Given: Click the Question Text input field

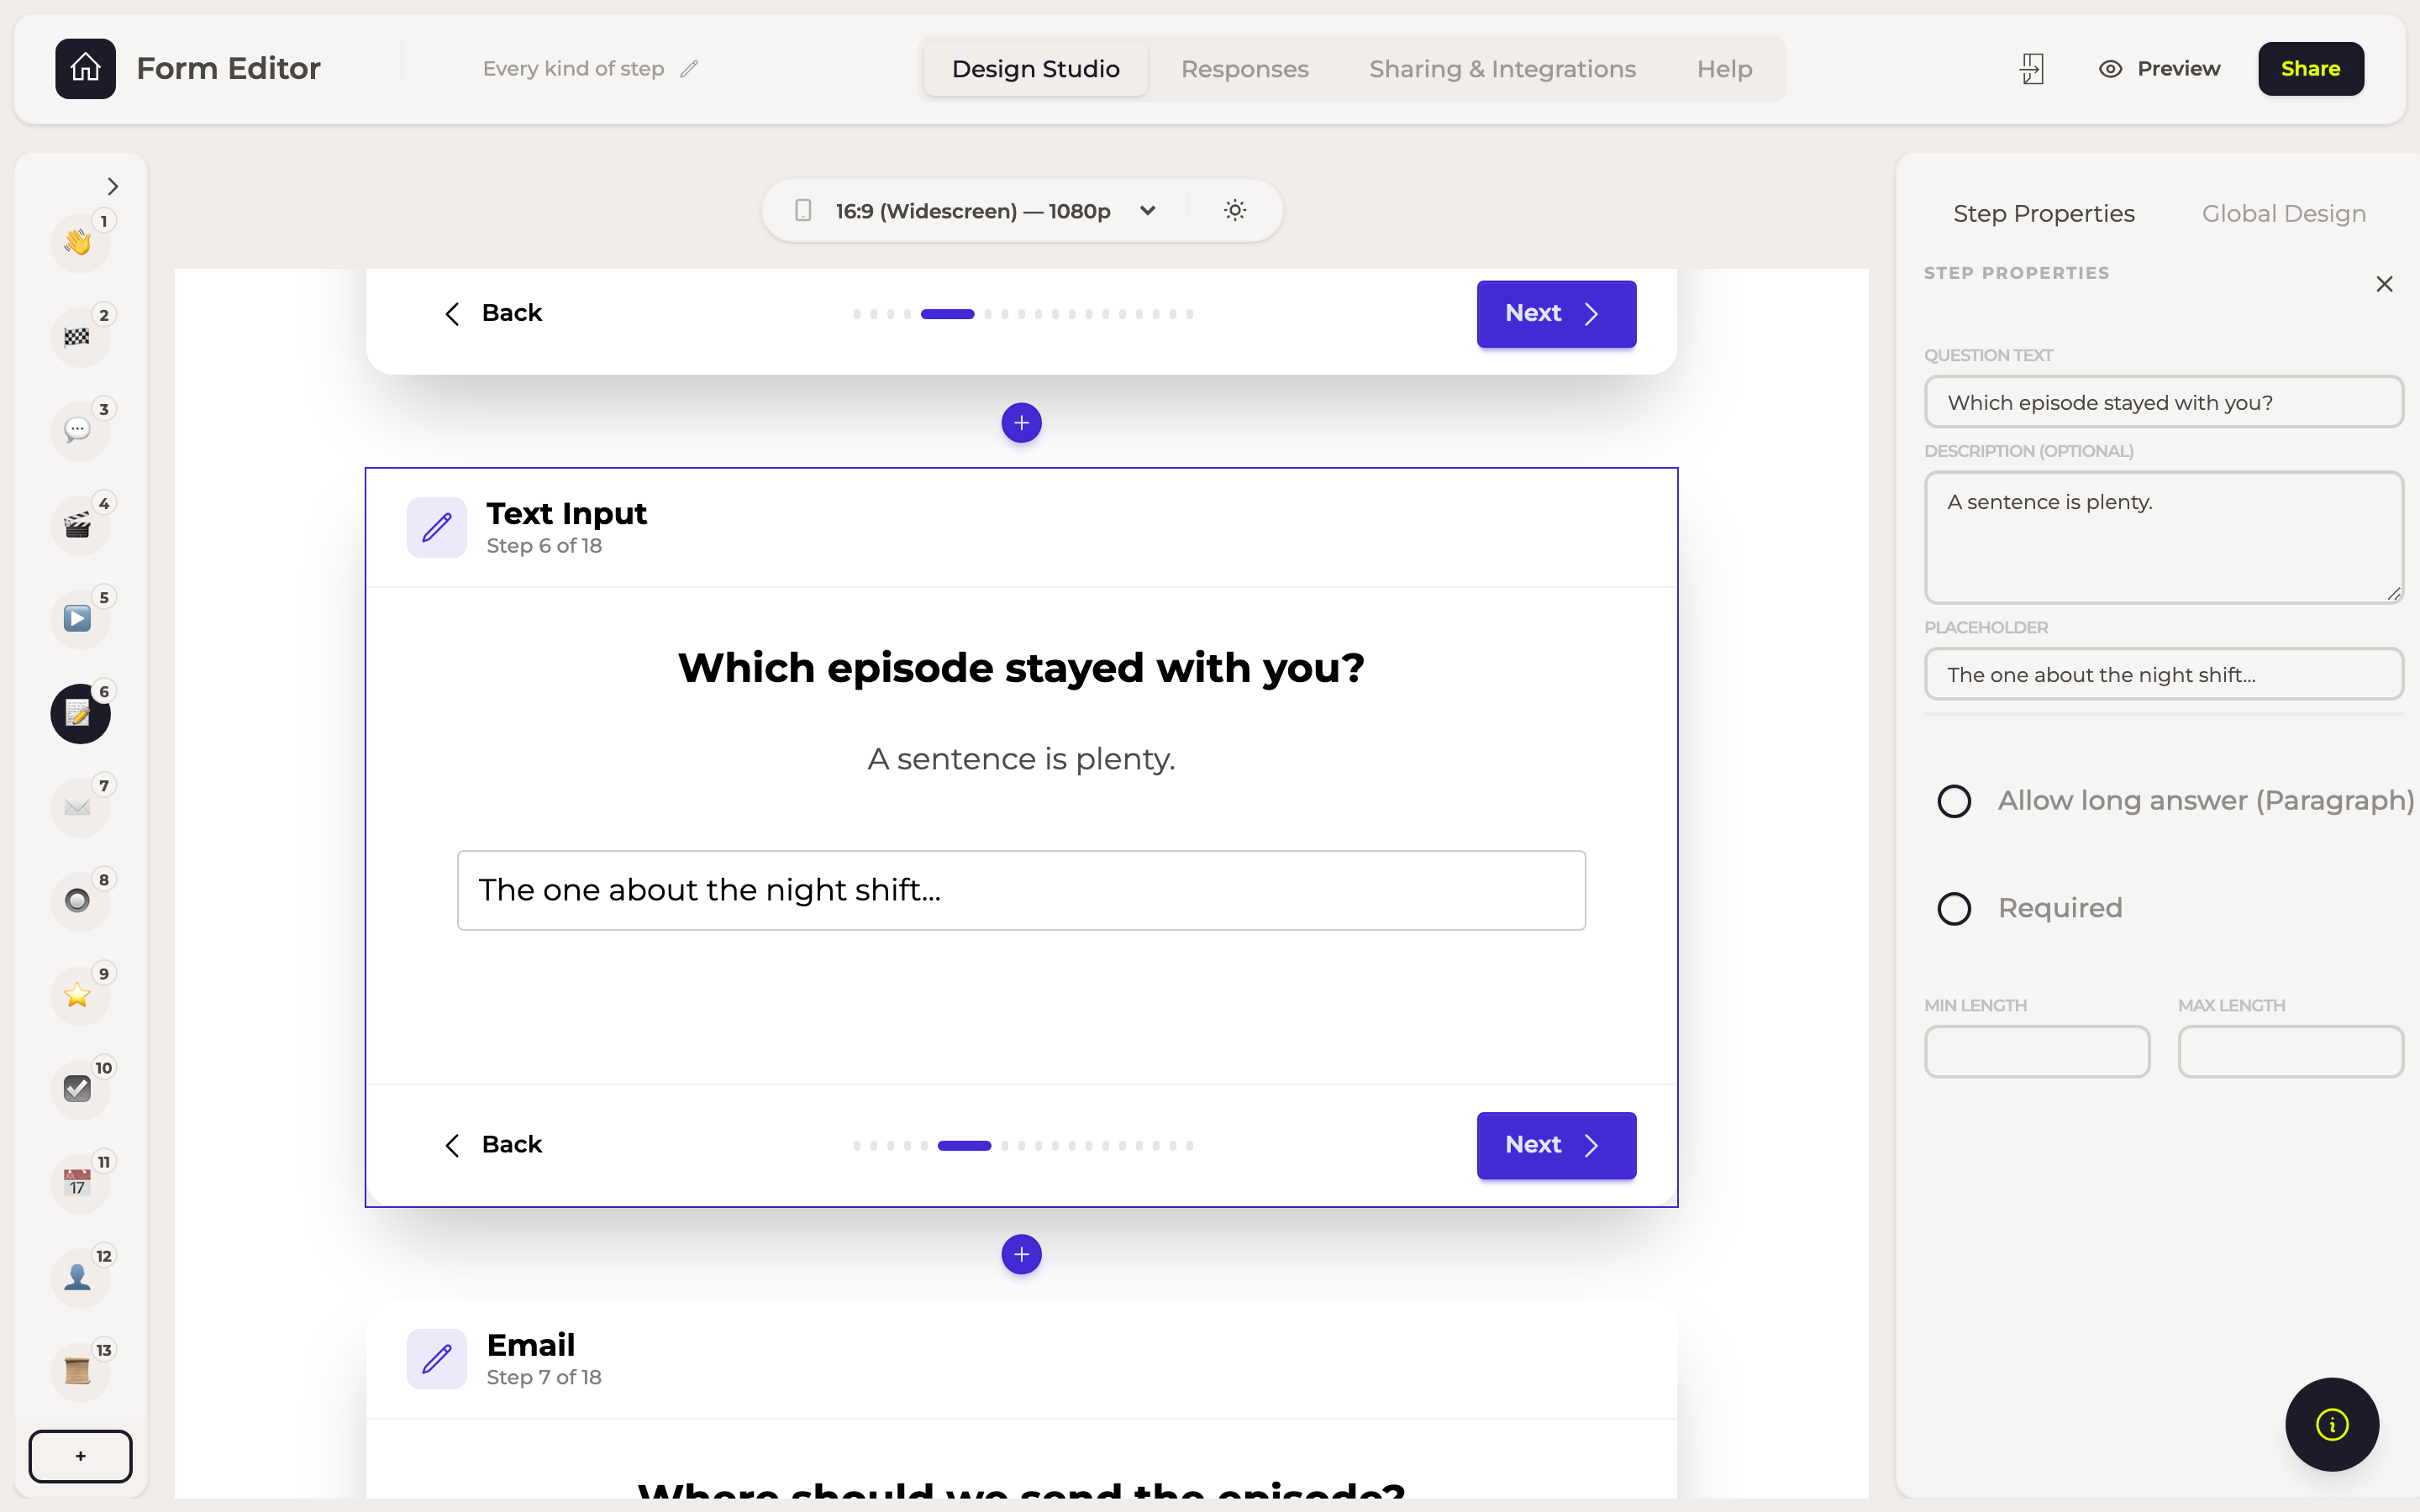Looking at the screenshot, I should click(x=2163, y=402).
